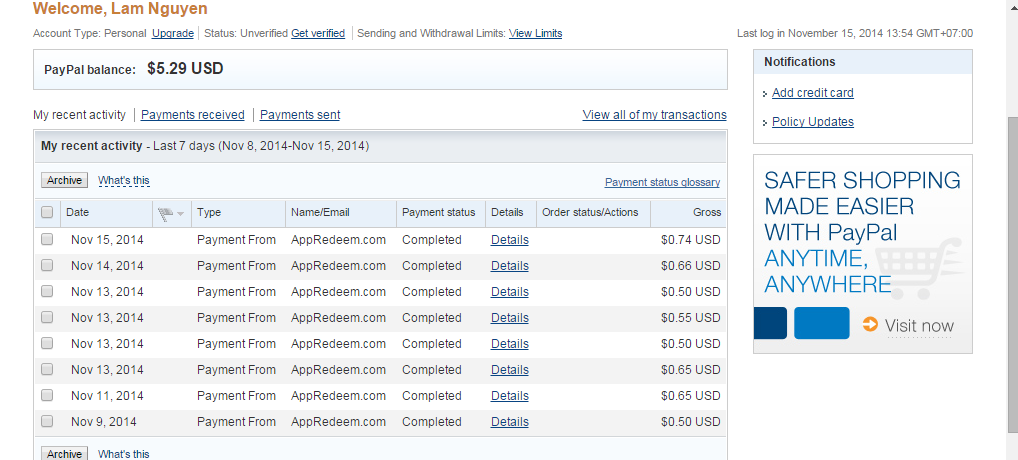
Task: Select the Nov 9, 2014 transaction checkbox
Action: coord(47,422)
